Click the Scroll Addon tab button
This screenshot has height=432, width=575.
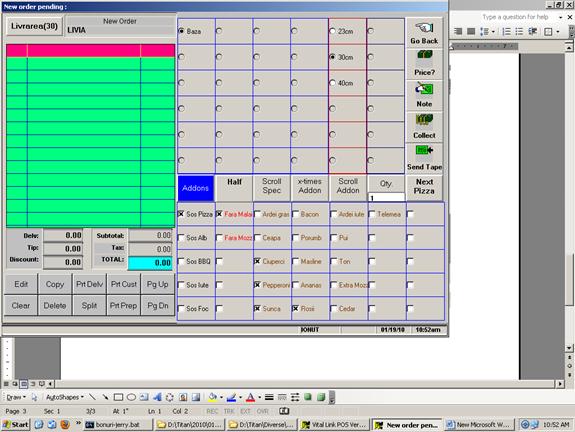tap(348, 188)
